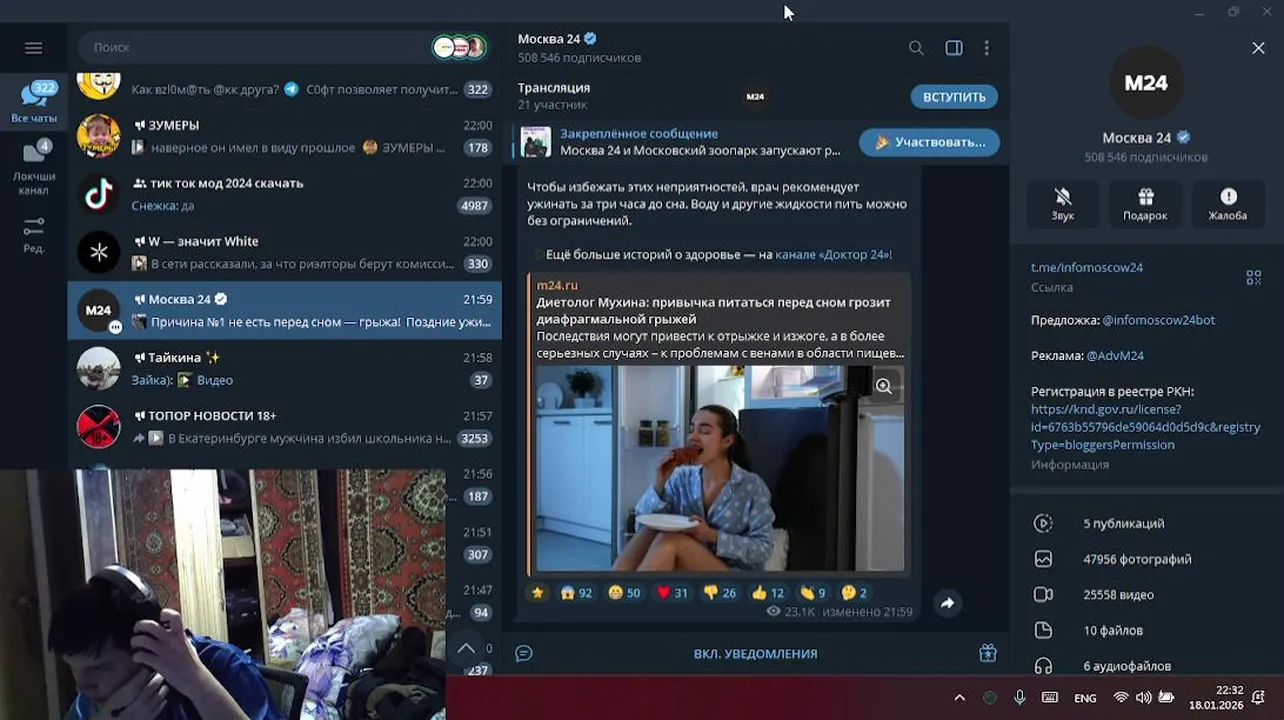The width and height of the screenshot is (1284, 720).
Task: Click the 'Подарок' gift button
Action: pos(1146,203)
